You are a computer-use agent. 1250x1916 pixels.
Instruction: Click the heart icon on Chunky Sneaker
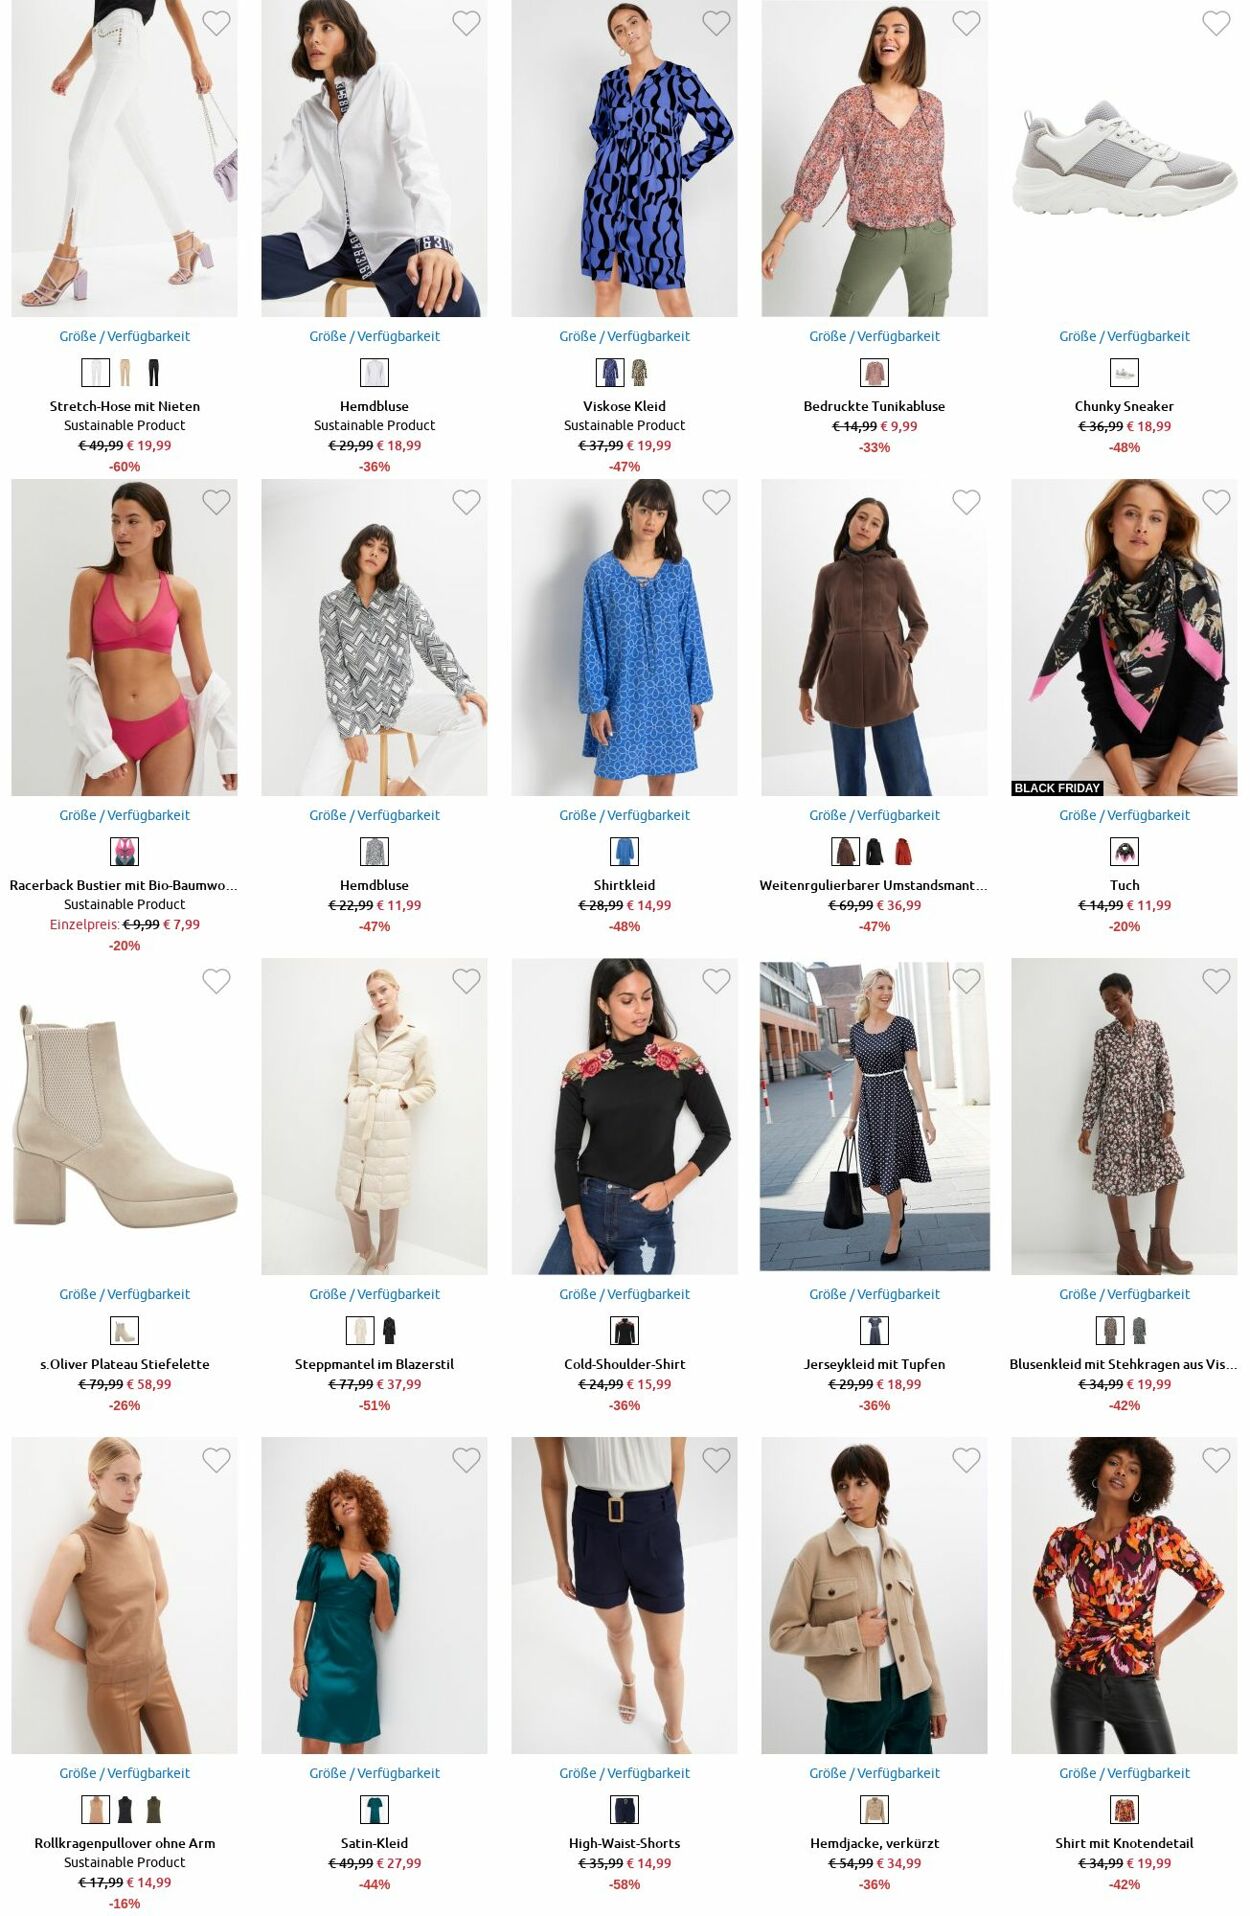[1216, 23]
